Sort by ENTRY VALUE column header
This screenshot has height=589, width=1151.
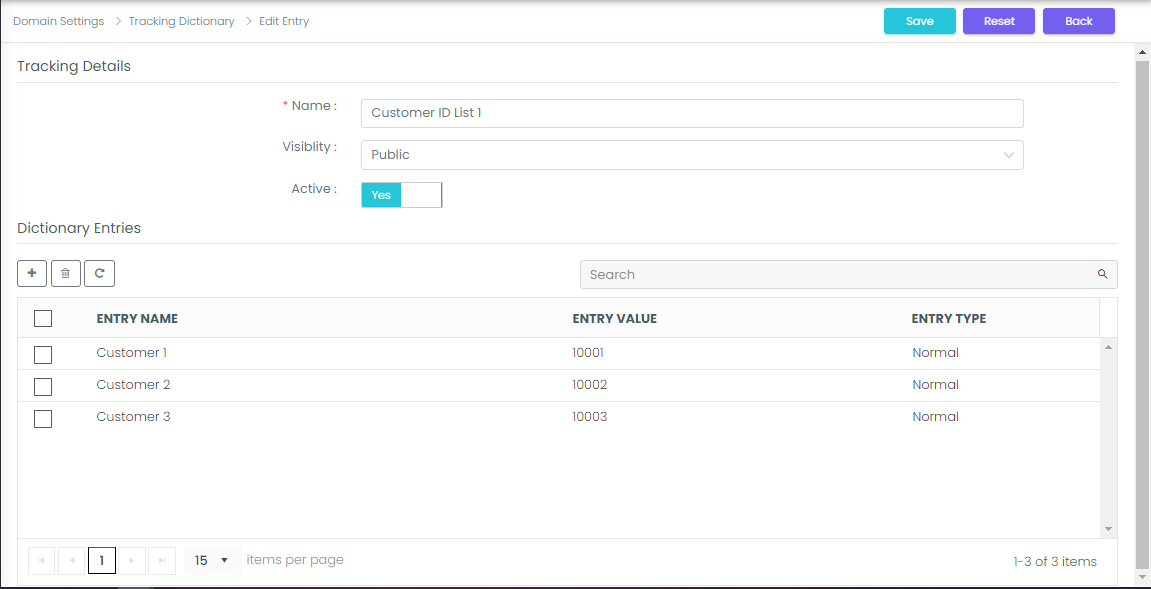[x=614, y=319]
